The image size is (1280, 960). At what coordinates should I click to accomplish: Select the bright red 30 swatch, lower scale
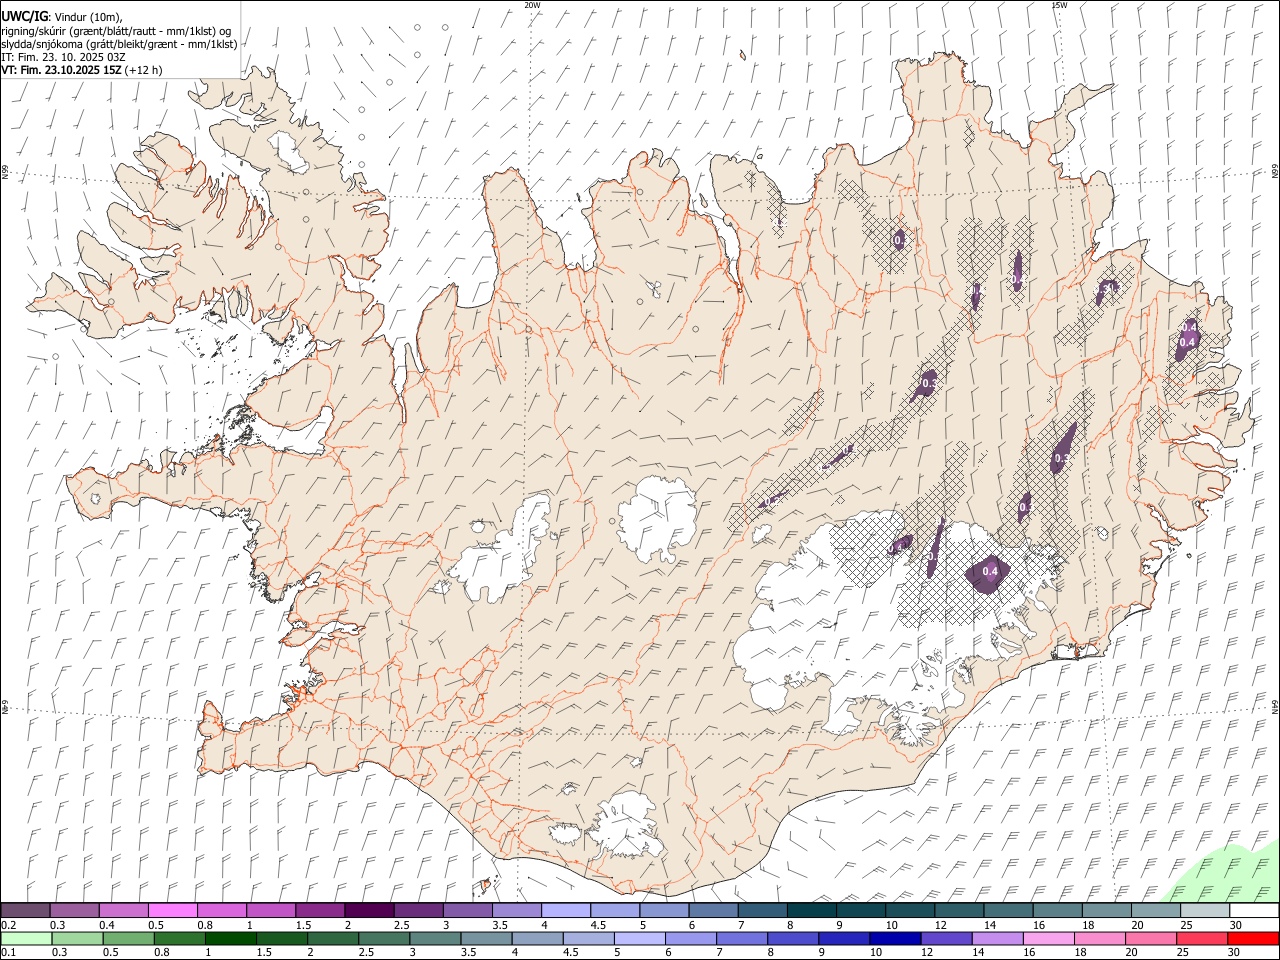point(1253,939)
